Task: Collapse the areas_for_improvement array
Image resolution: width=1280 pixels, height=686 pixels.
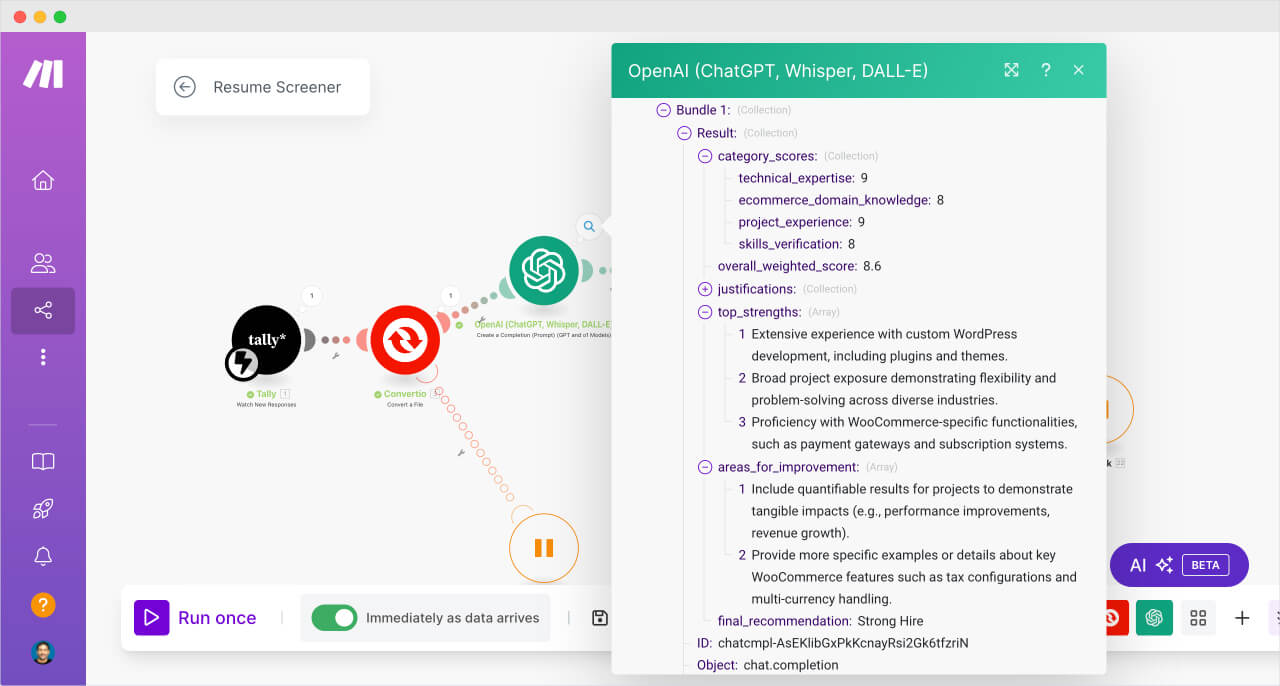Action: click(705, 467)
